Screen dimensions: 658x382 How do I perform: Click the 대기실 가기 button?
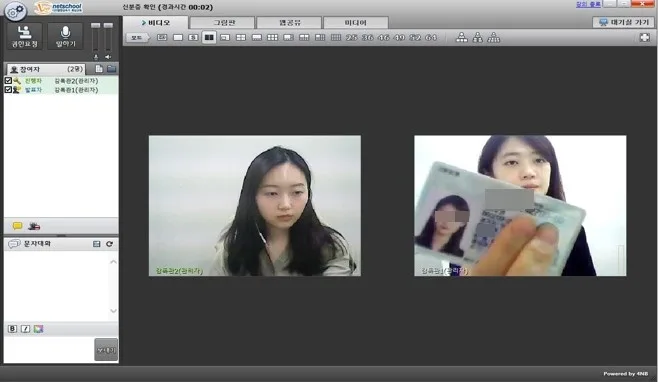tap(623, 22)
